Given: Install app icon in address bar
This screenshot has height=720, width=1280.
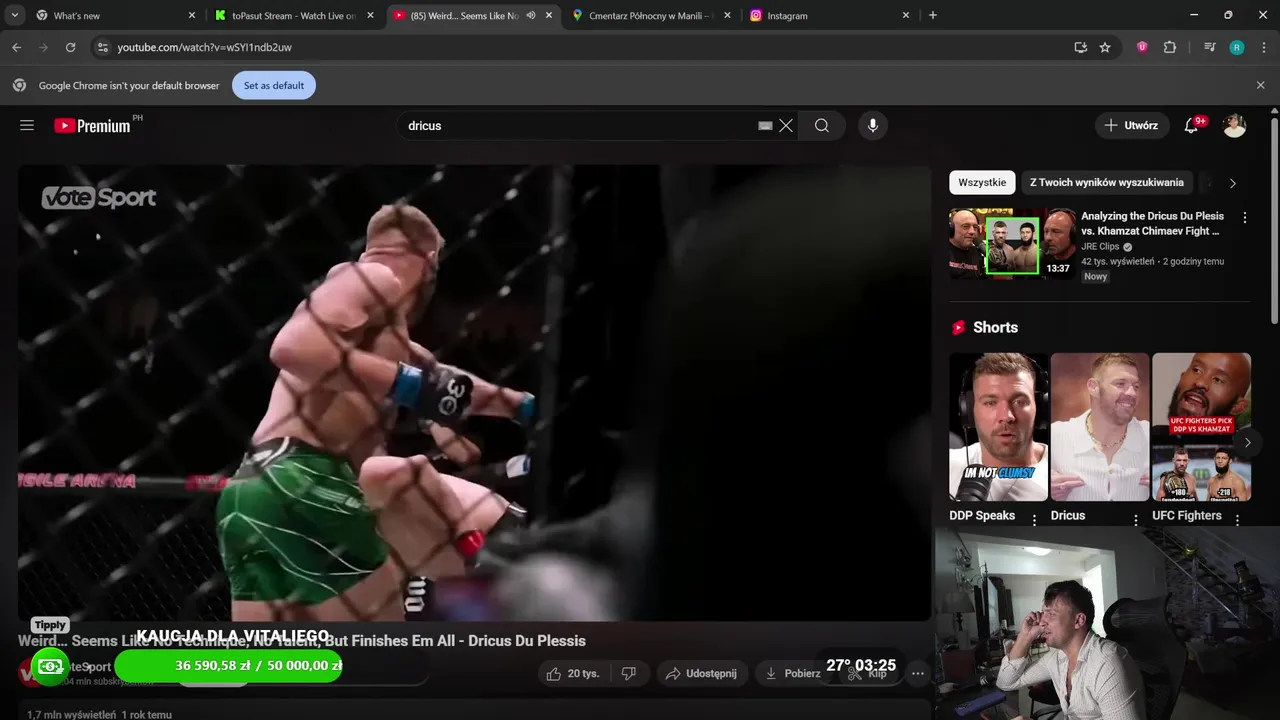Looking at the screenshot, I should pos(1080,47).
